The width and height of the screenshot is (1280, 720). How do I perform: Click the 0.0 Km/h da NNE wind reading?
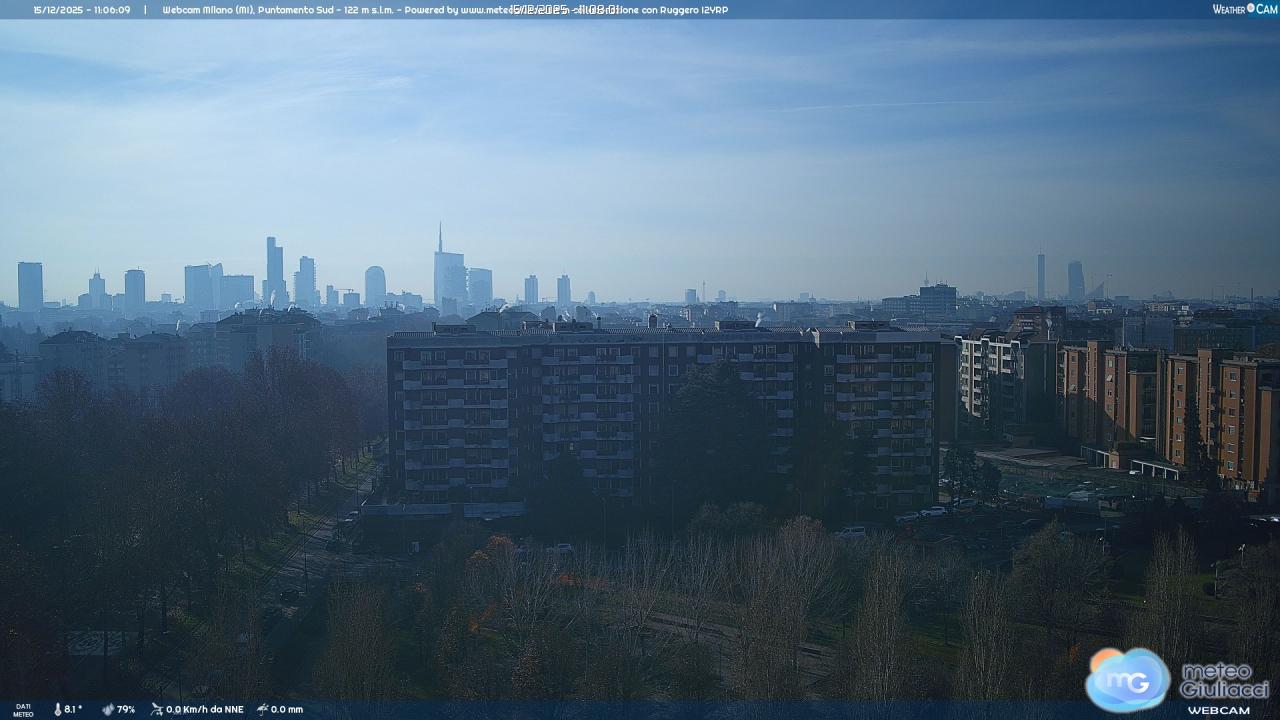(205, 709)
